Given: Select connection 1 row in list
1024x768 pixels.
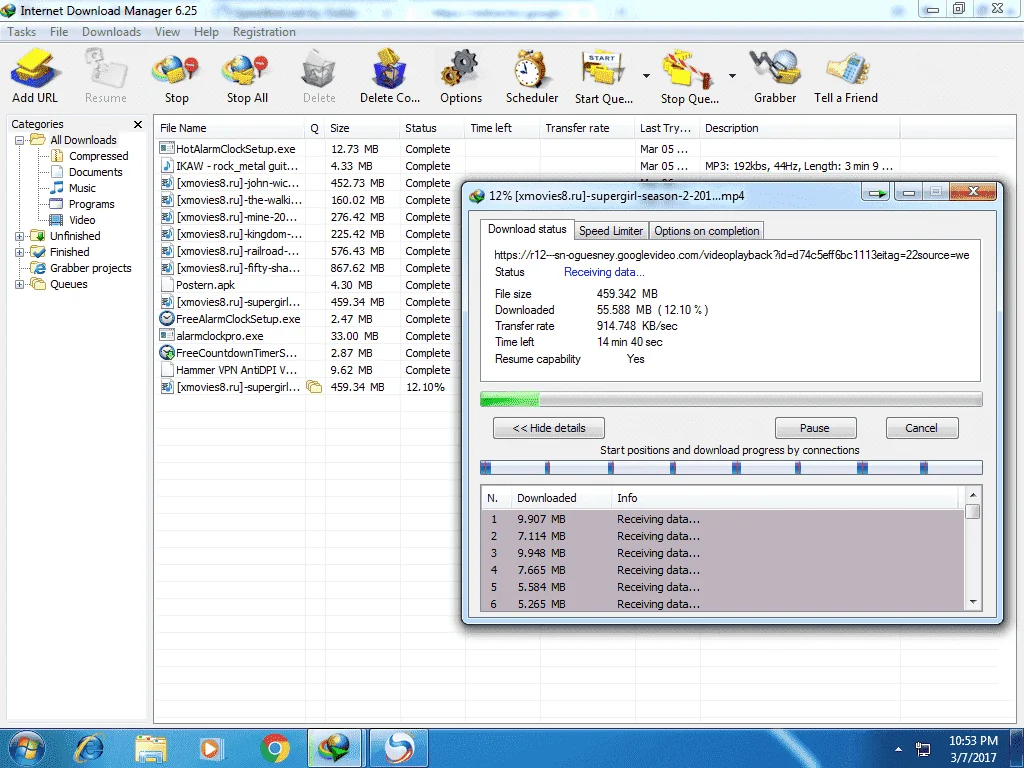Looking at the screenshot, I should click(723, 519).
